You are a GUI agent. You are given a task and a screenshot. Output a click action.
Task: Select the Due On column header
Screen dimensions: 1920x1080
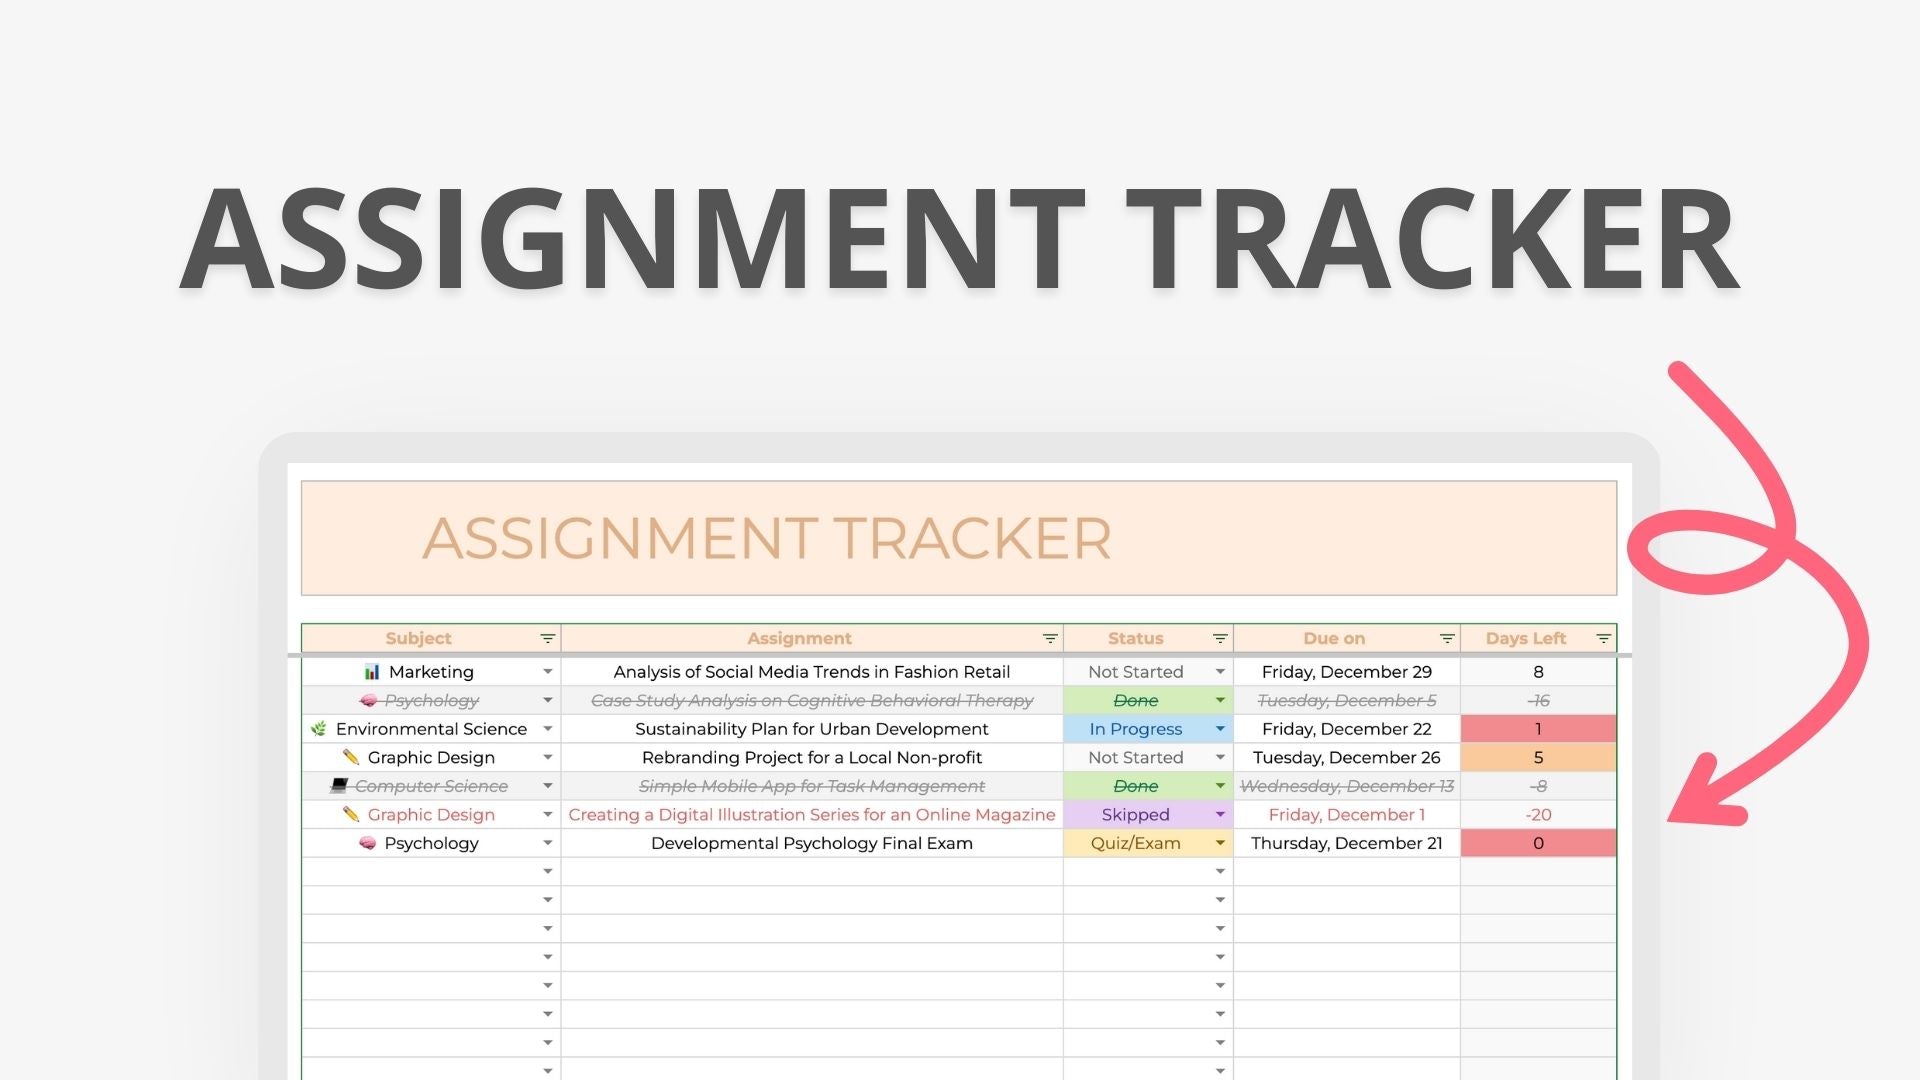point(1337,637)
